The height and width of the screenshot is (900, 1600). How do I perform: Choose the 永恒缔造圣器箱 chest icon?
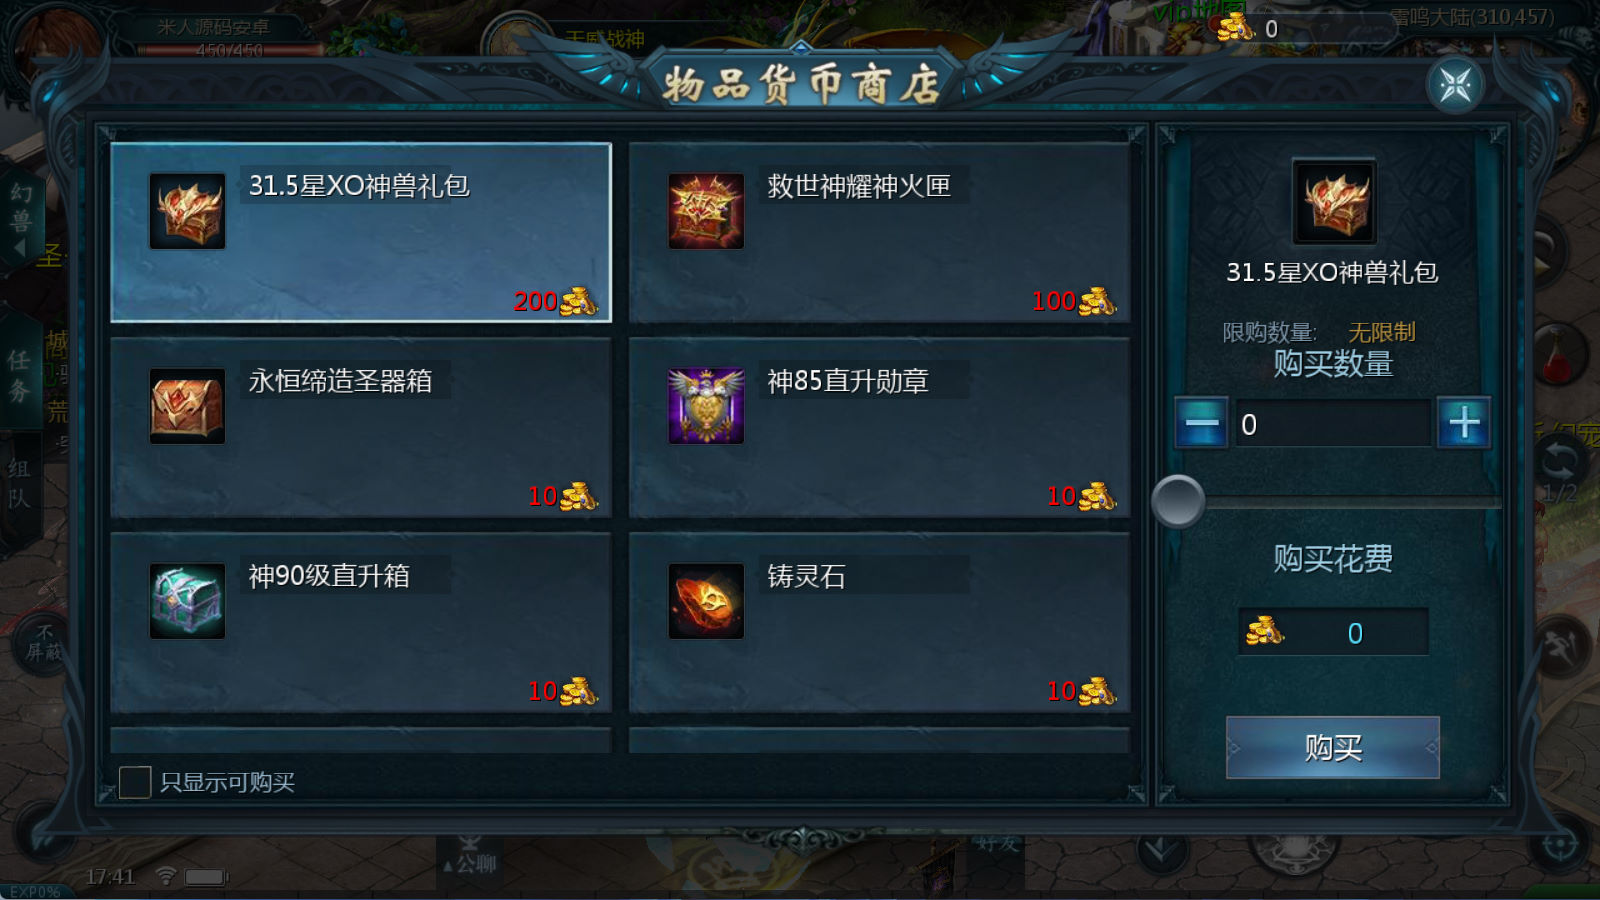coord(187,406)
